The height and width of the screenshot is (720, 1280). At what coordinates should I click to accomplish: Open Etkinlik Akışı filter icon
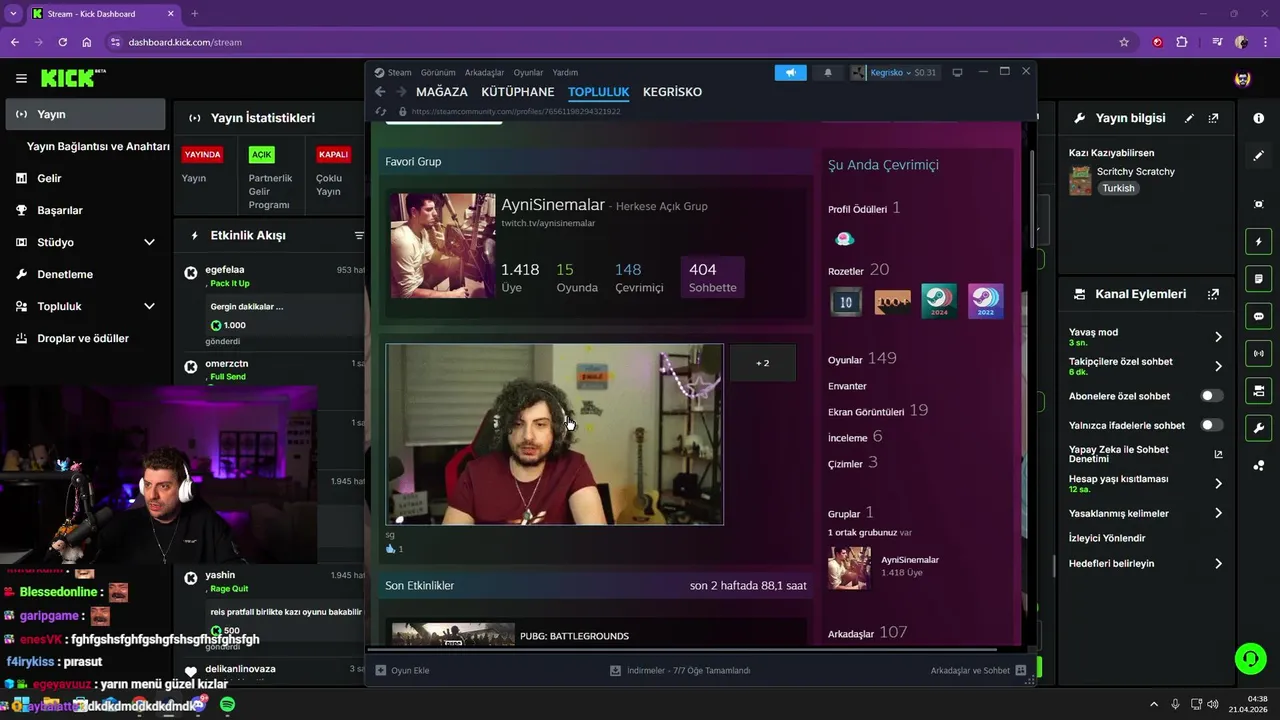[x=359, y=236]
